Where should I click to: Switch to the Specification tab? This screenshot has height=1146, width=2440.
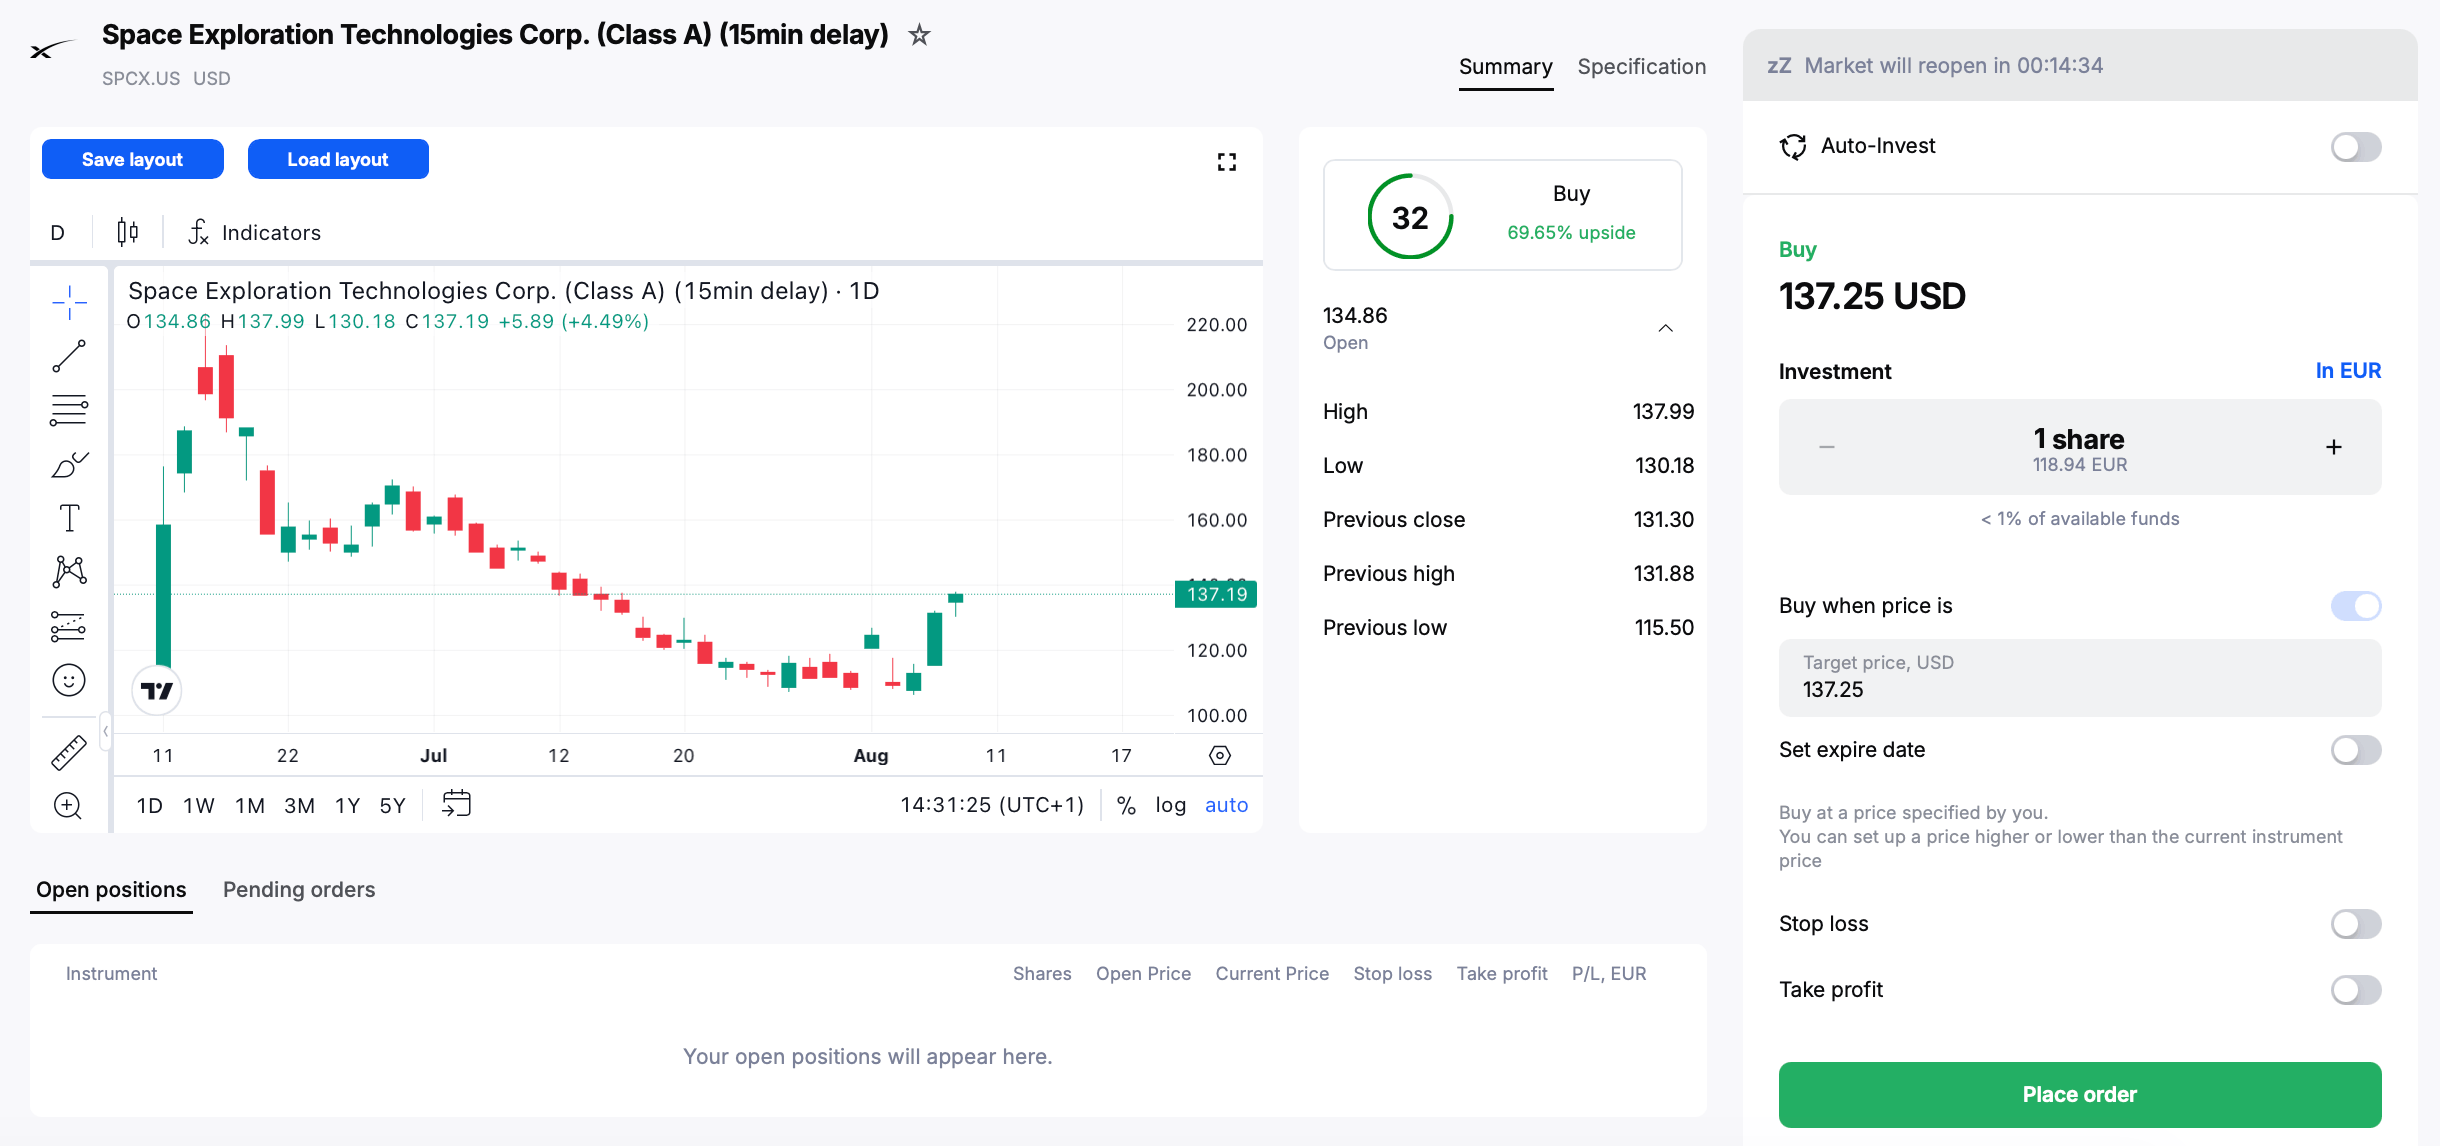(x=1642, y=67)
